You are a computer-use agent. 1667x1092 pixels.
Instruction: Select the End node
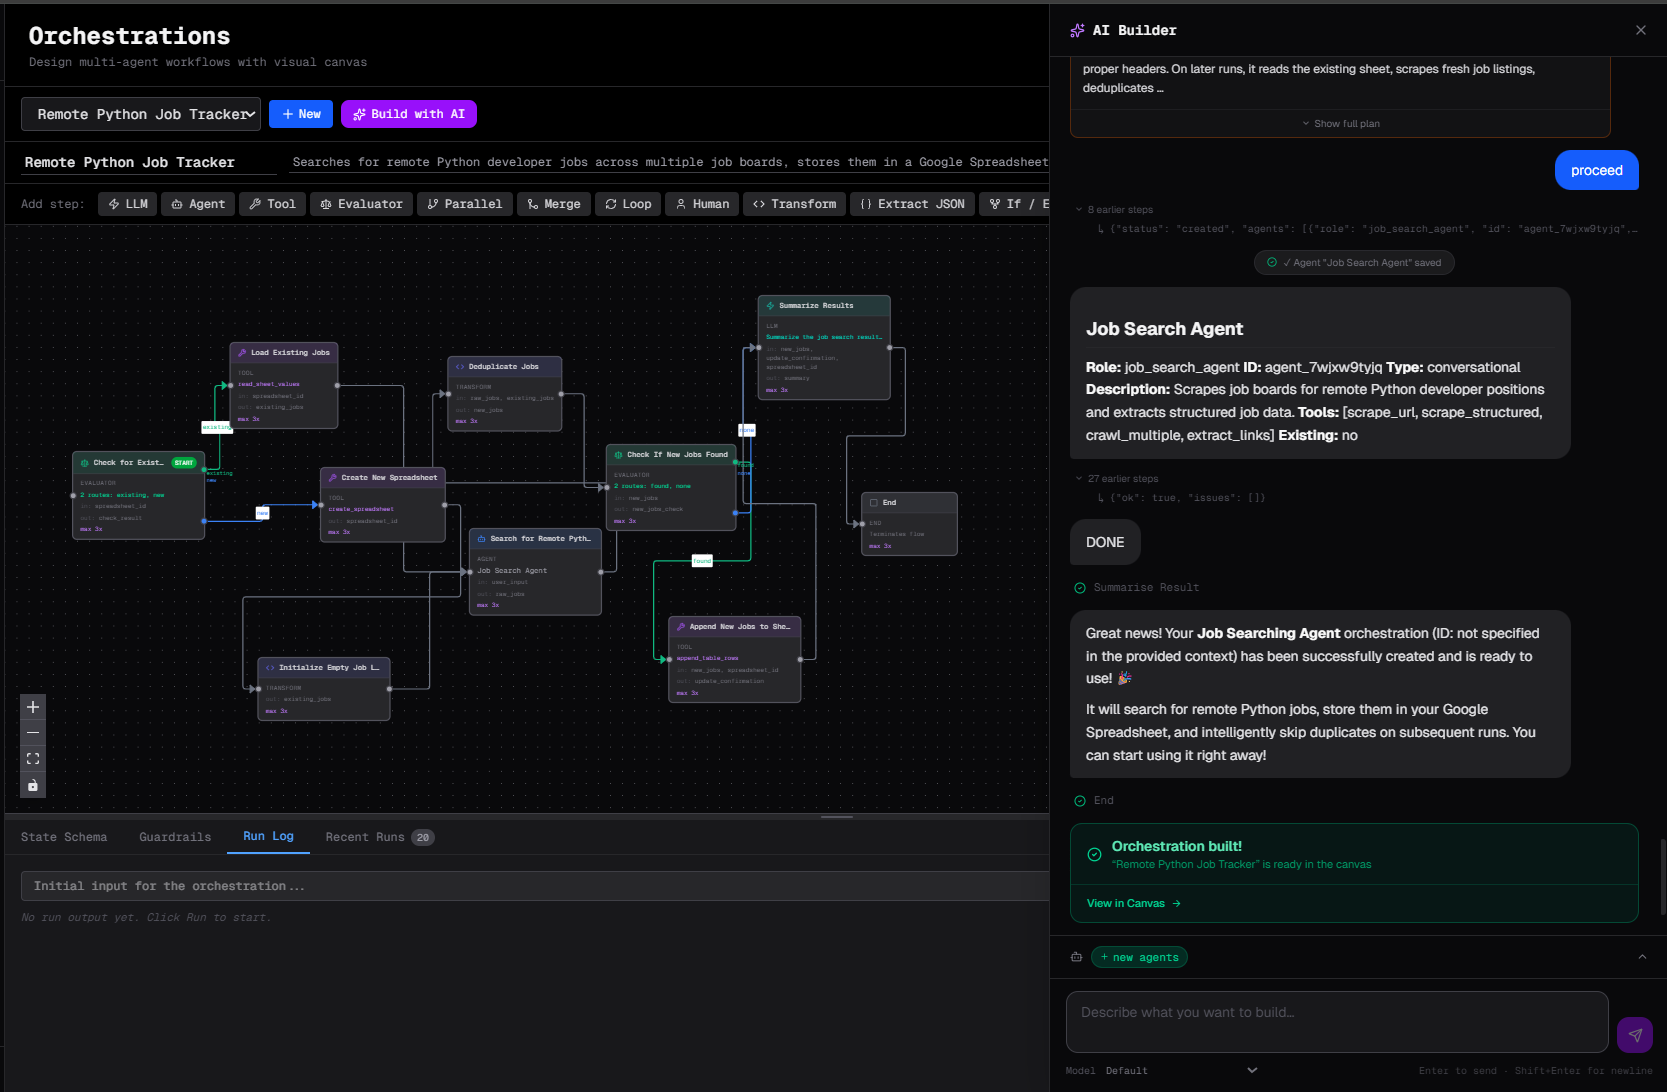(909, 523)
